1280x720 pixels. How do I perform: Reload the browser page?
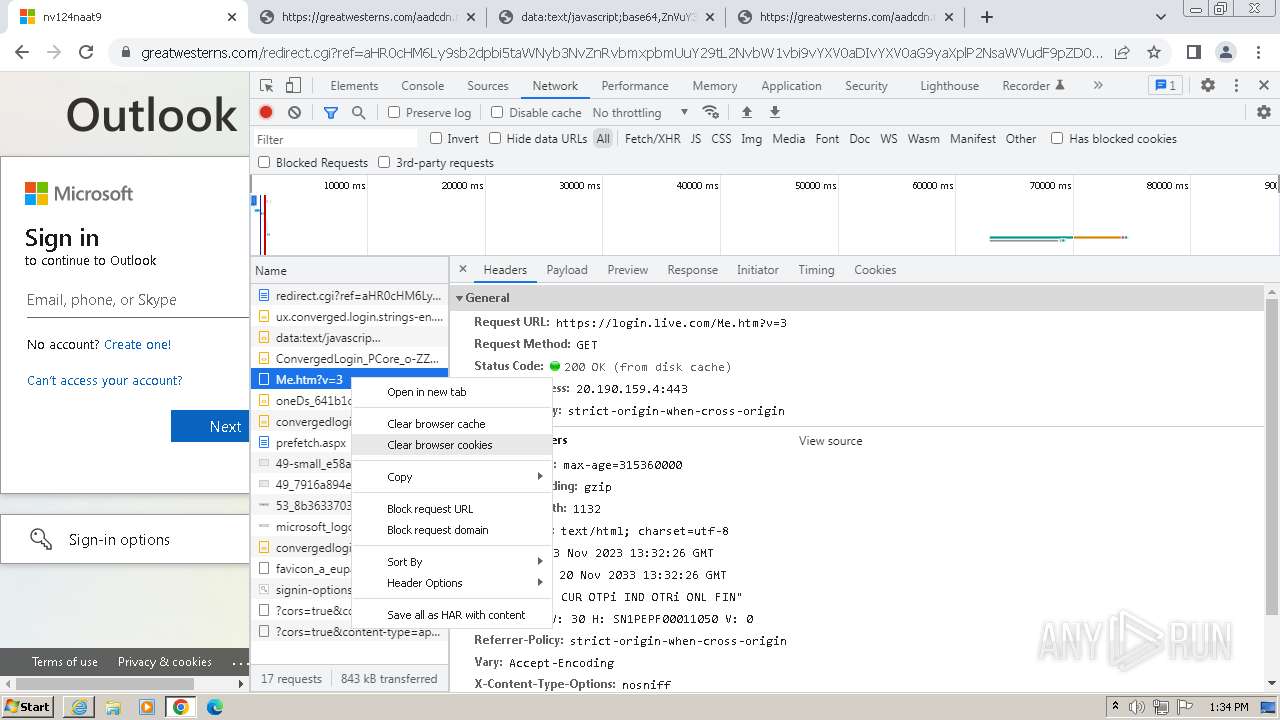tap(86, 52)
